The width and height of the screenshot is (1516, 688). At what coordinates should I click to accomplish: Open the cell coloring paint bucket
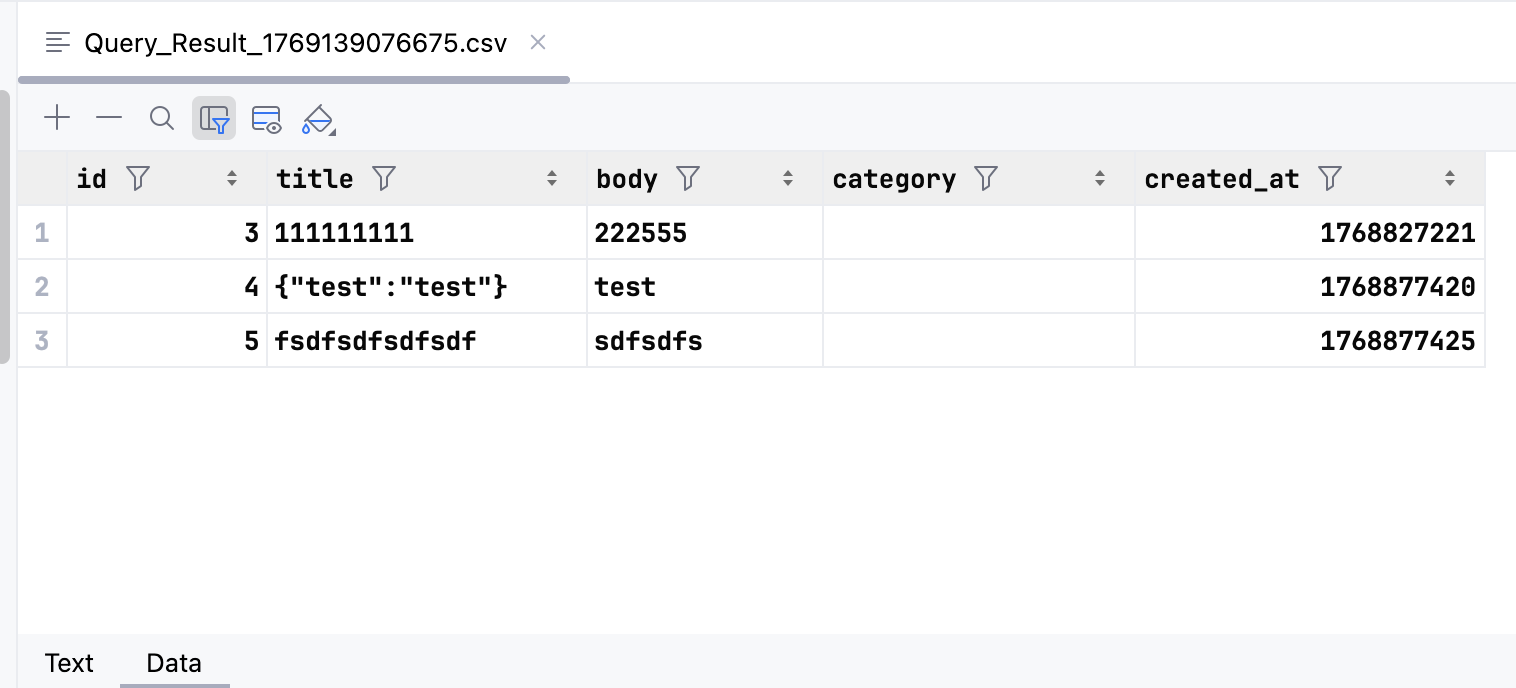pos(318,119)
